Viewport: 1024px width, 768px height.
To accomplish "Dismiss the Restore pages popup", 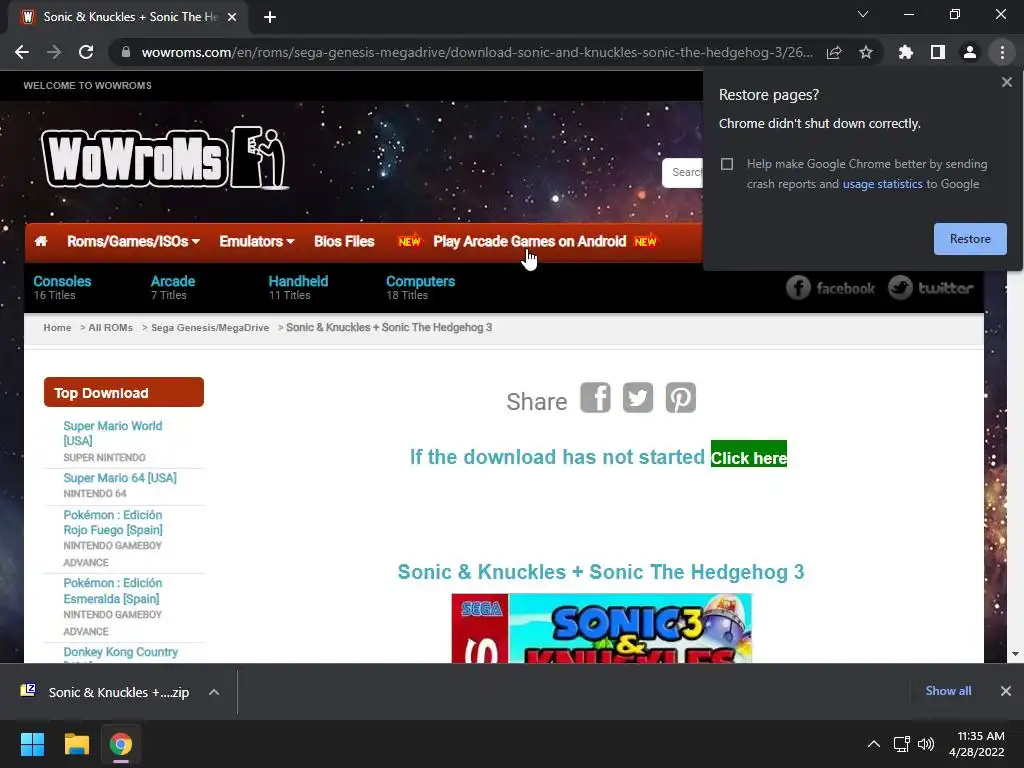I will pos(1006,82).
